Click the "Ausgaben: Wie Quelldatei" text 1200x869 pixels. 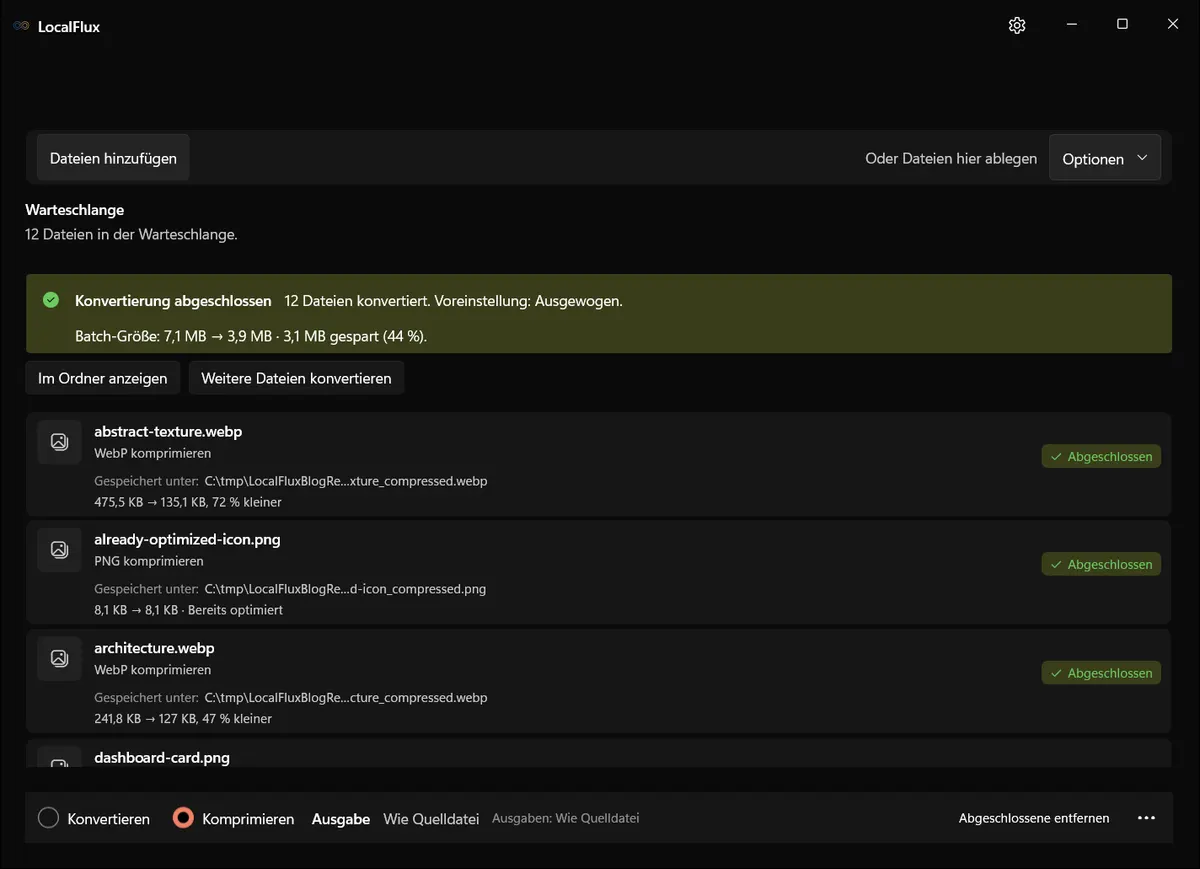(566, 818)
